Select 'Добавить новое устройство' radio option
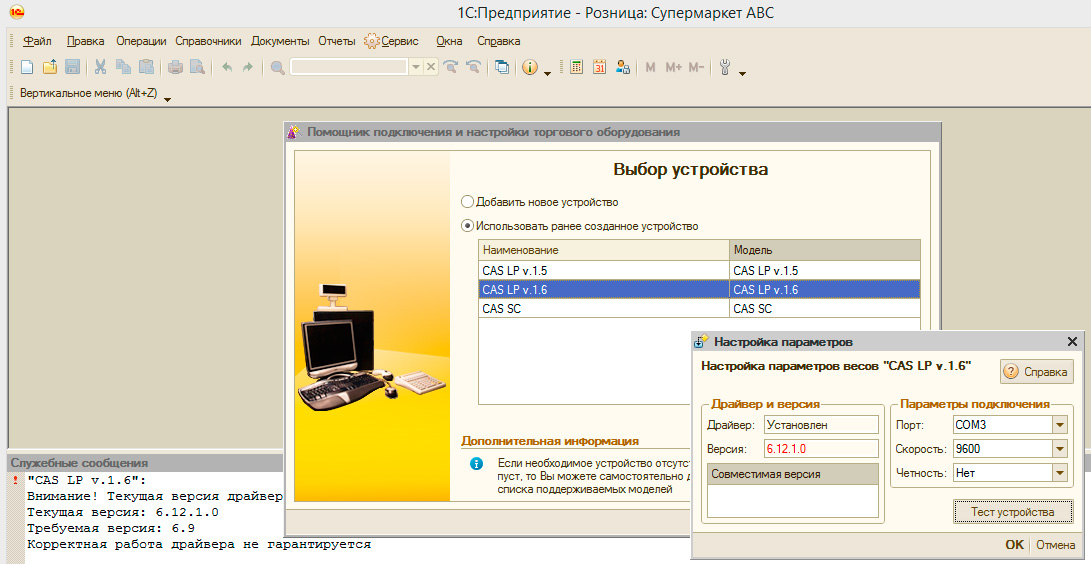This screenshot has height=564, width=1091. [467, 202]
